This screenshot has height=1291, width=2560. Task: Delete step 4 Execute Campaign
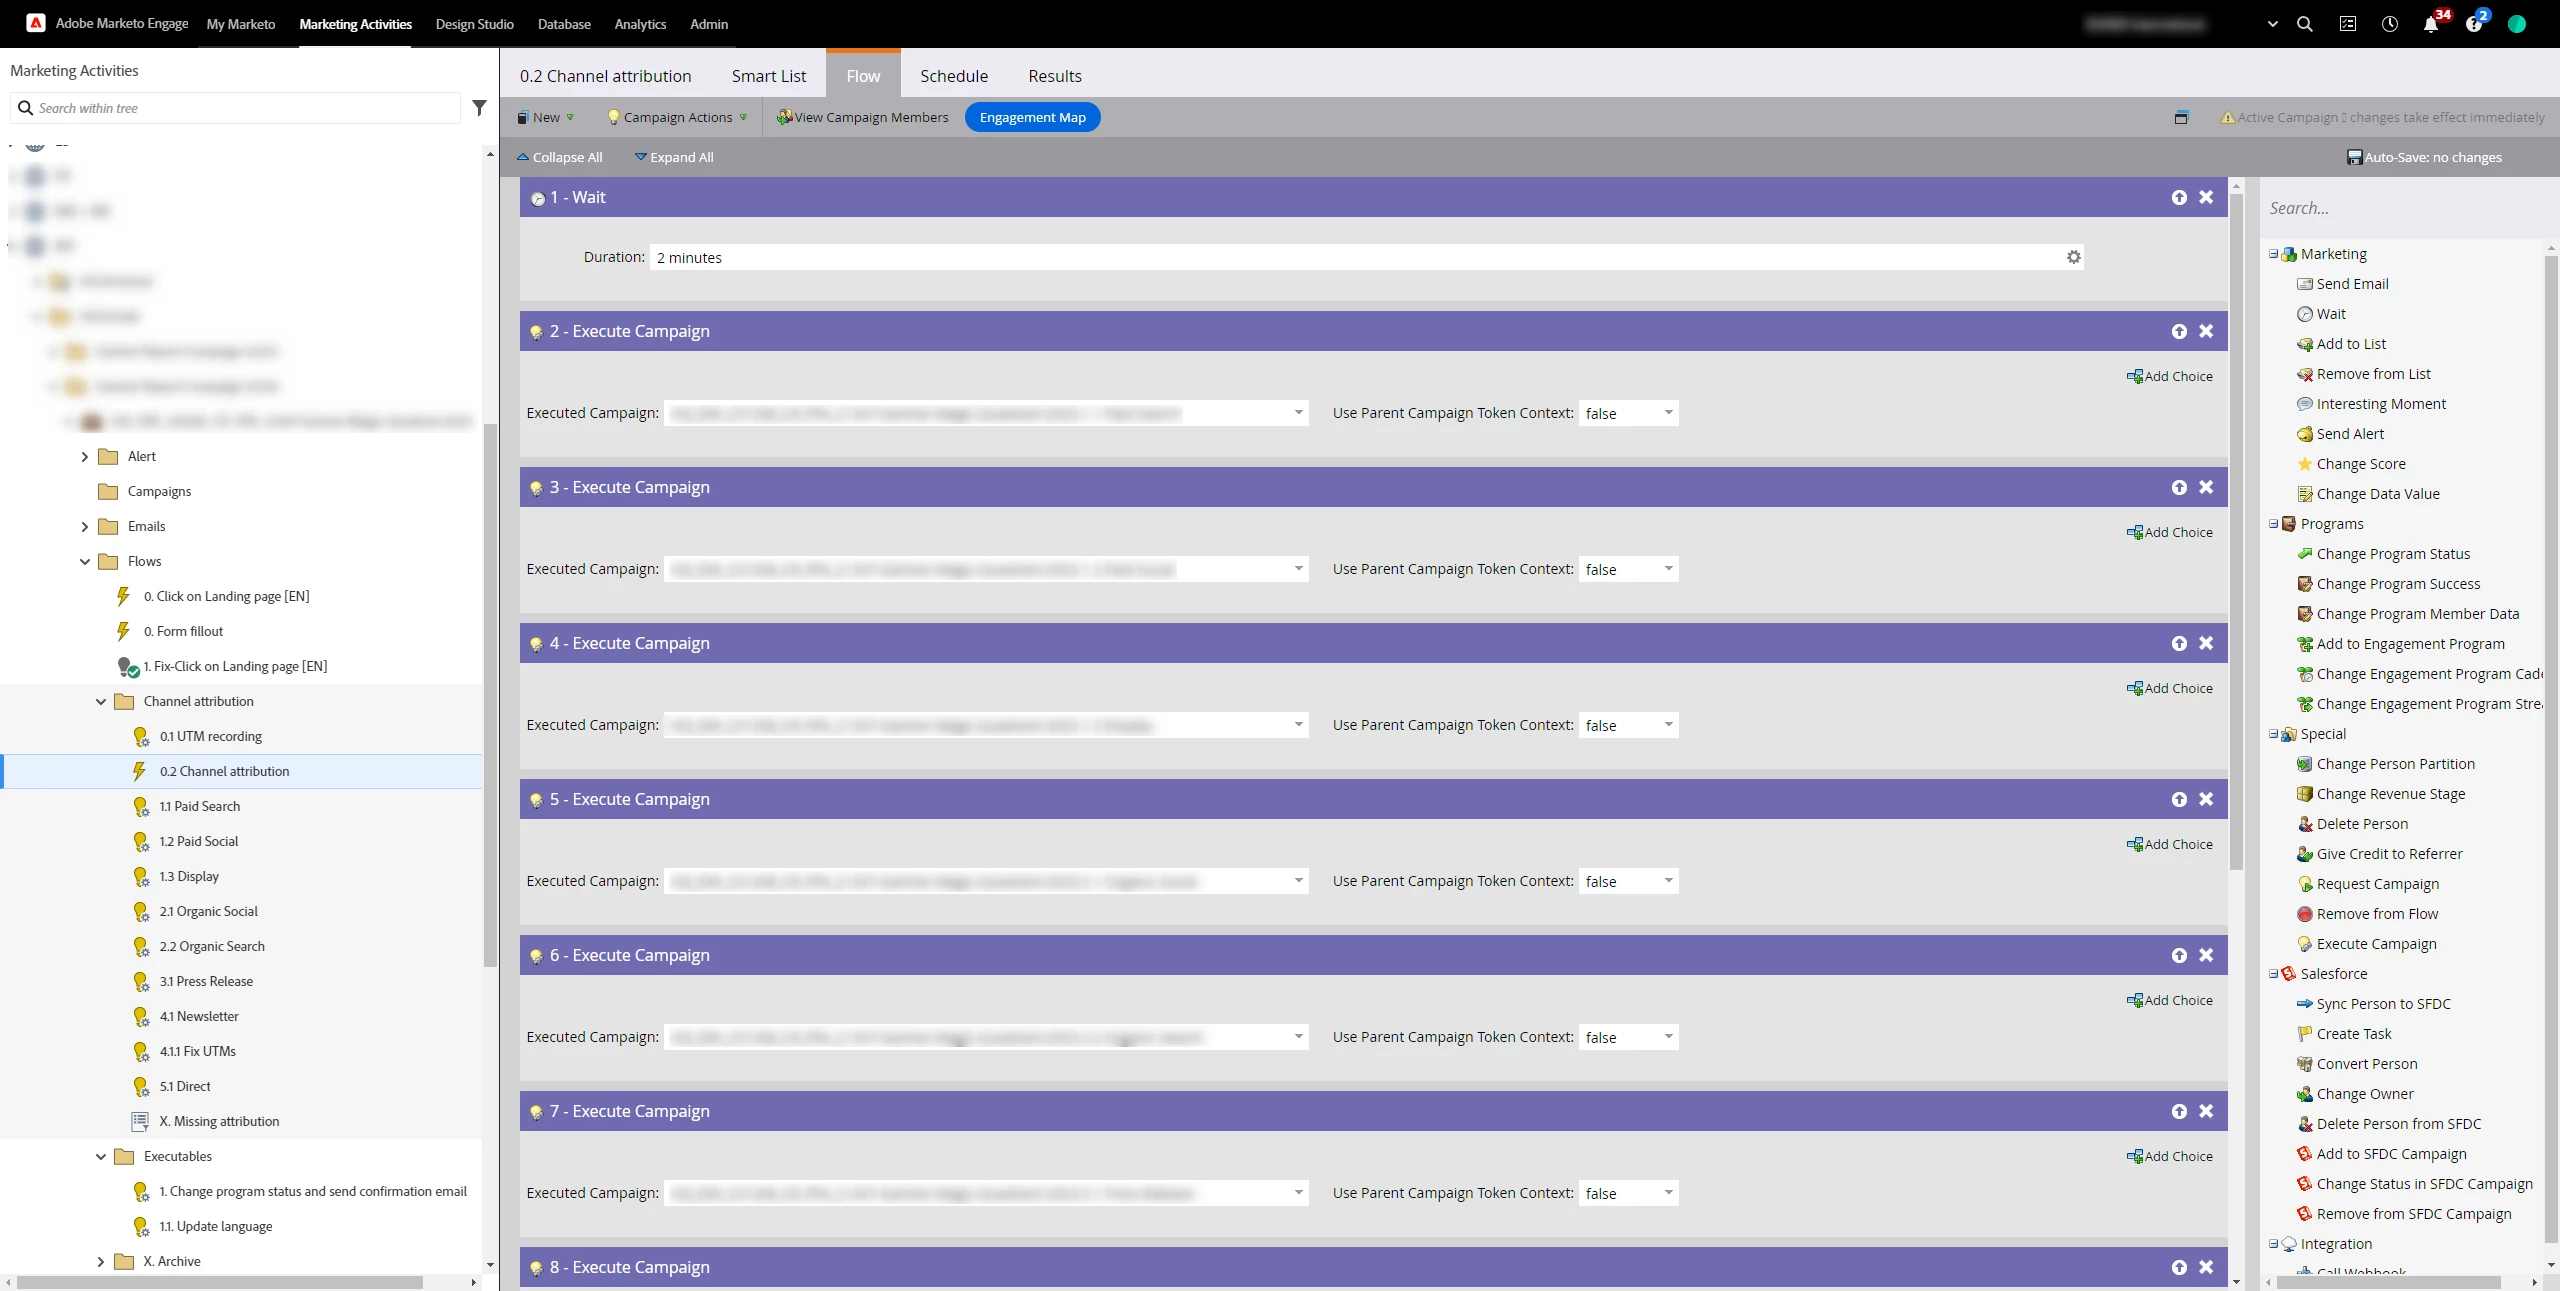pyautogui.click(x=2206, y=643)
